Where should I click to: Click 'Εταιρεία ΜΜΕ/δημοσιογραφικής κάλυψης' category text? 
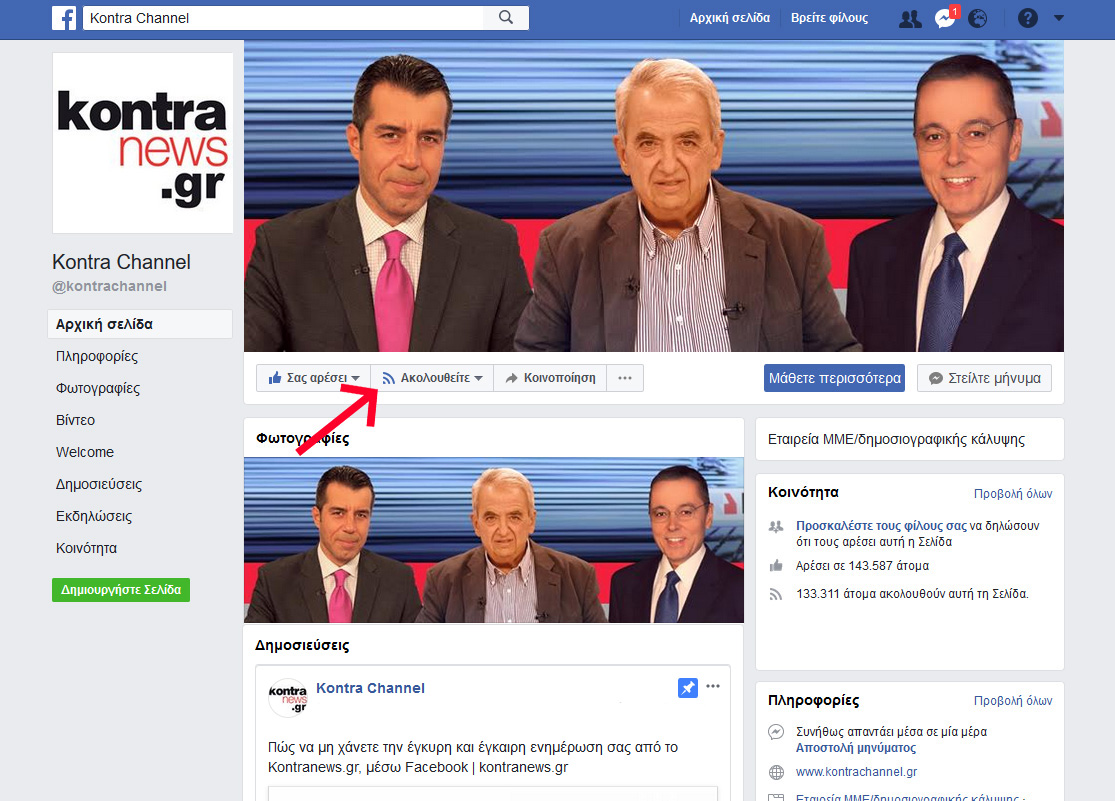click(896, 440)
